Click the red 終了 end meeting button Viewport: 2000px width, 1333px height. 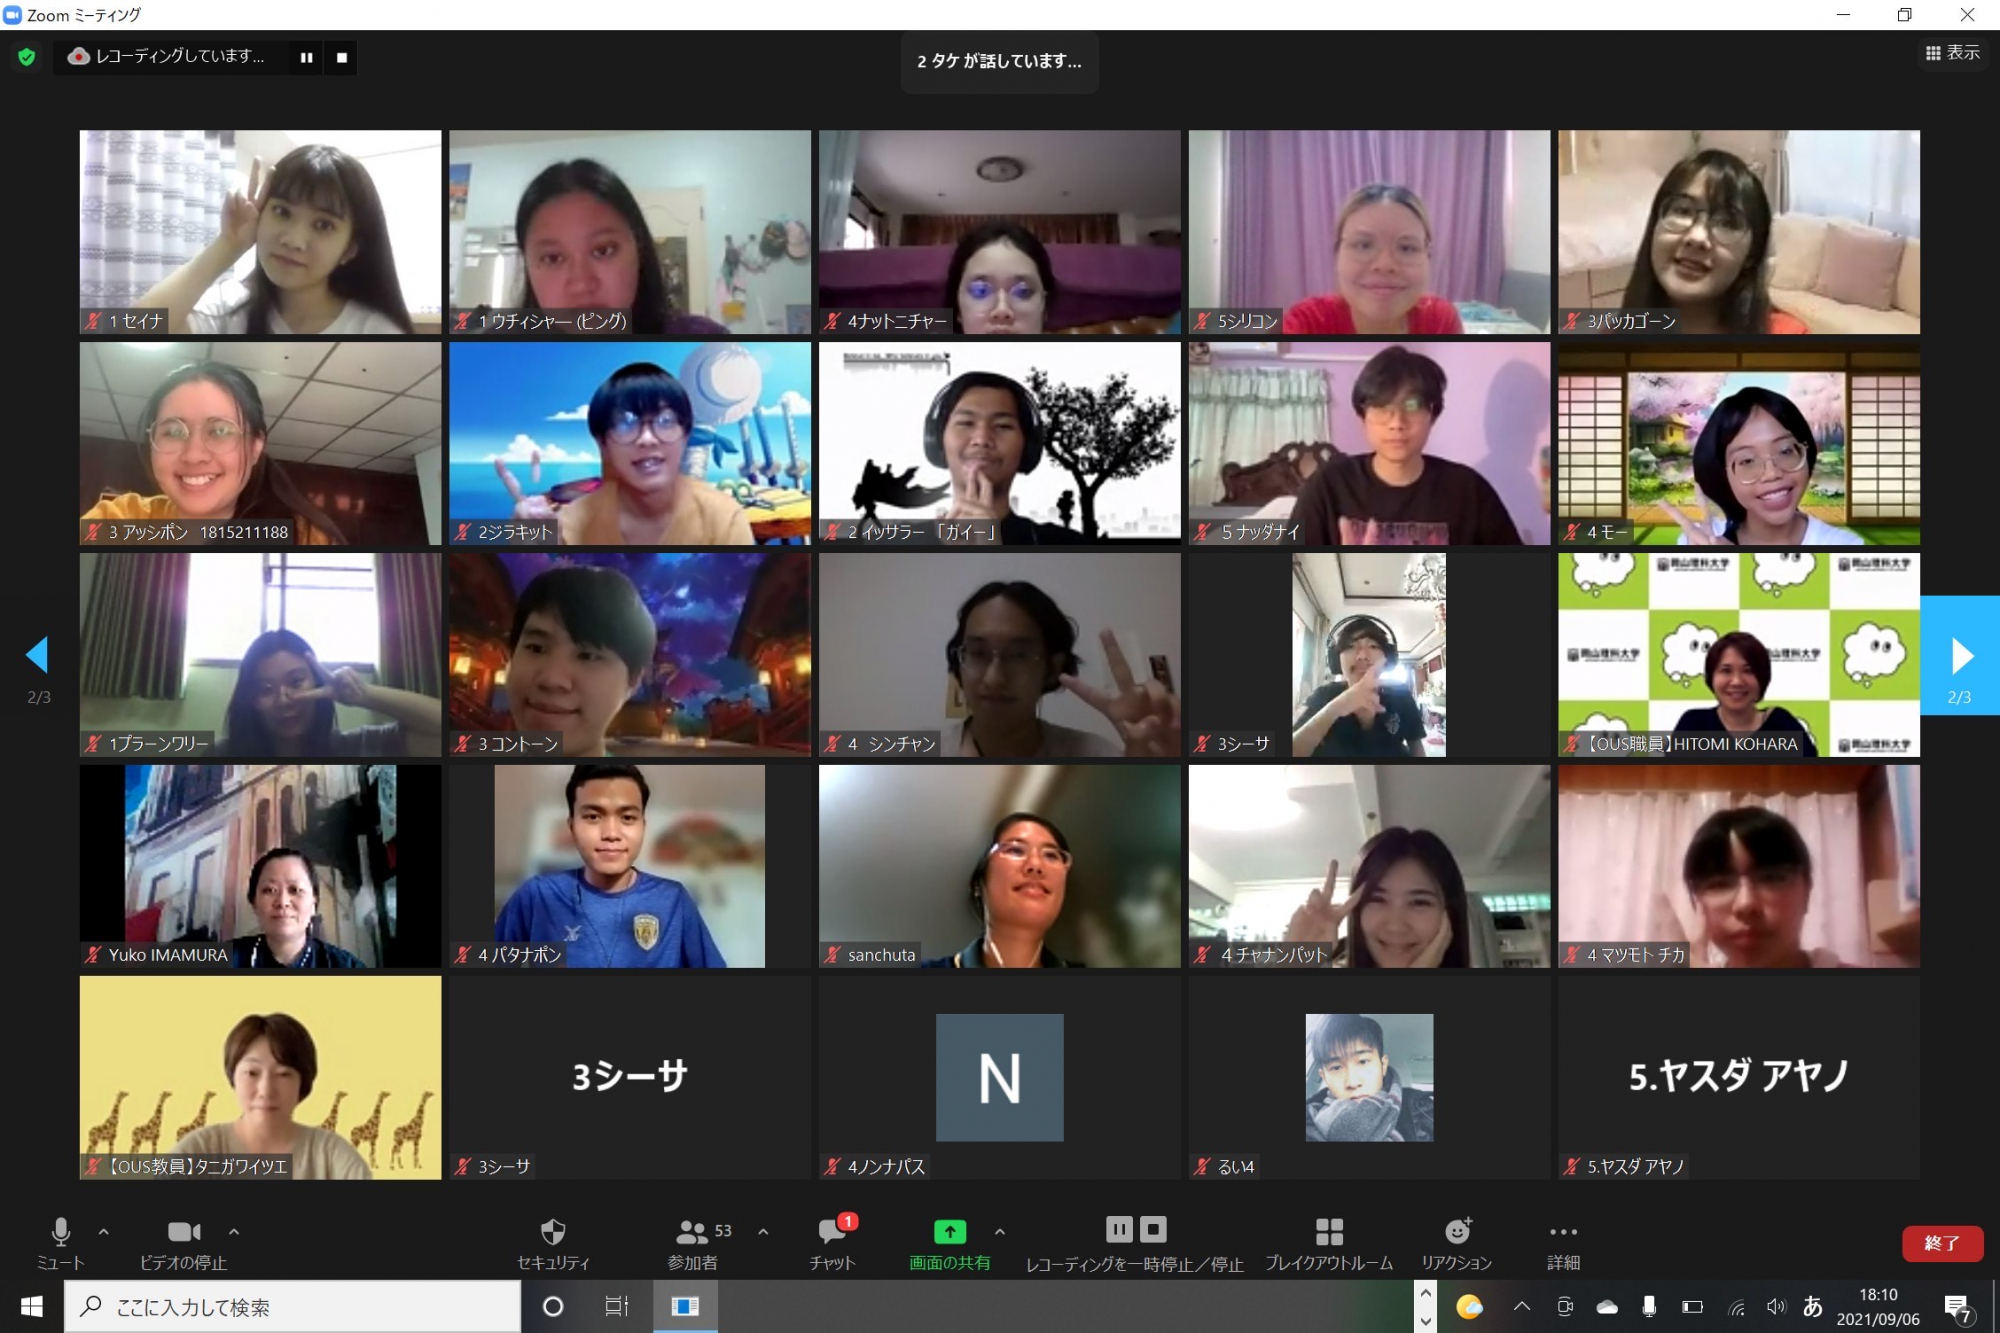[1942, 1243]
